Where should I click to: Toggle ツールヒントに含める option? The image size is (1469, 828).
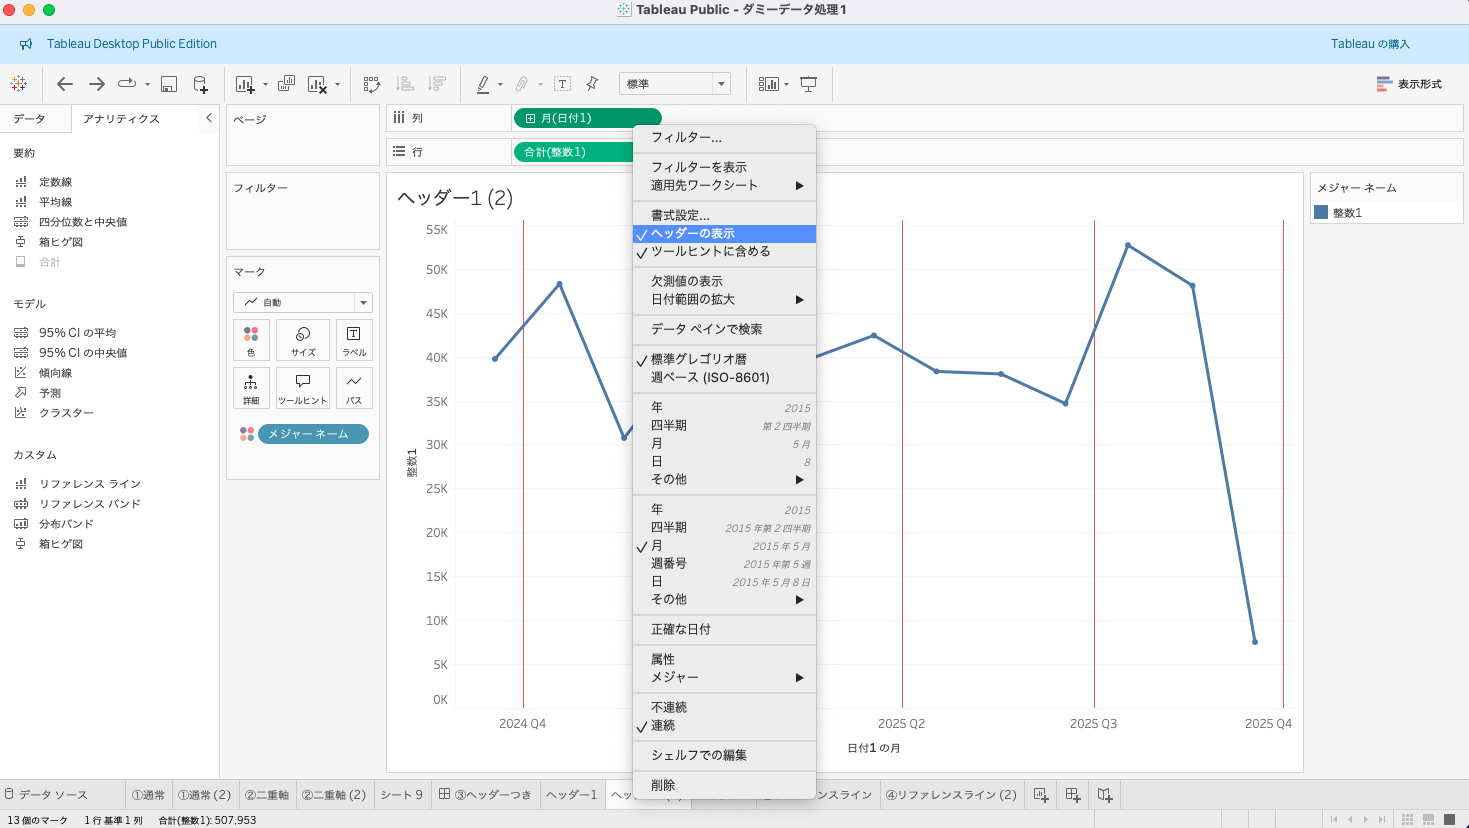point(710,252)
